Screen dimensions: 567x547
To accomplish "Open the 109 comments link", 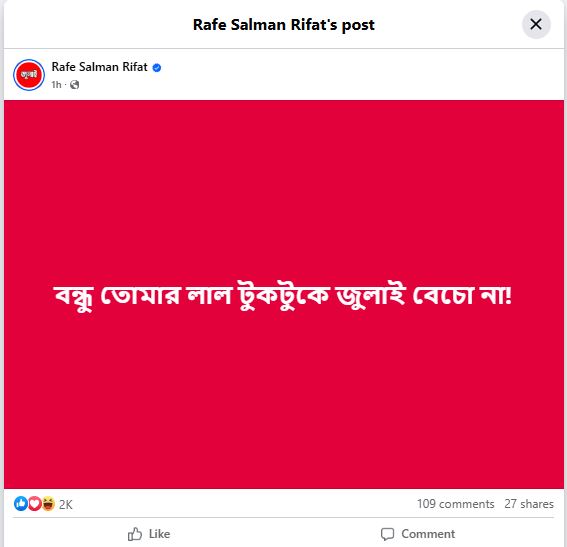I will (455, 504).
